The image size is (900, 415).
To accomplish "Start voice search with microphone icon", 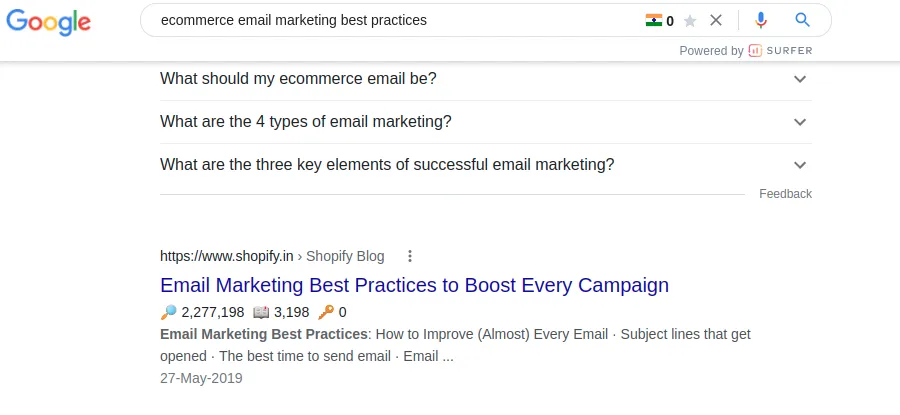I will [761, 20].
